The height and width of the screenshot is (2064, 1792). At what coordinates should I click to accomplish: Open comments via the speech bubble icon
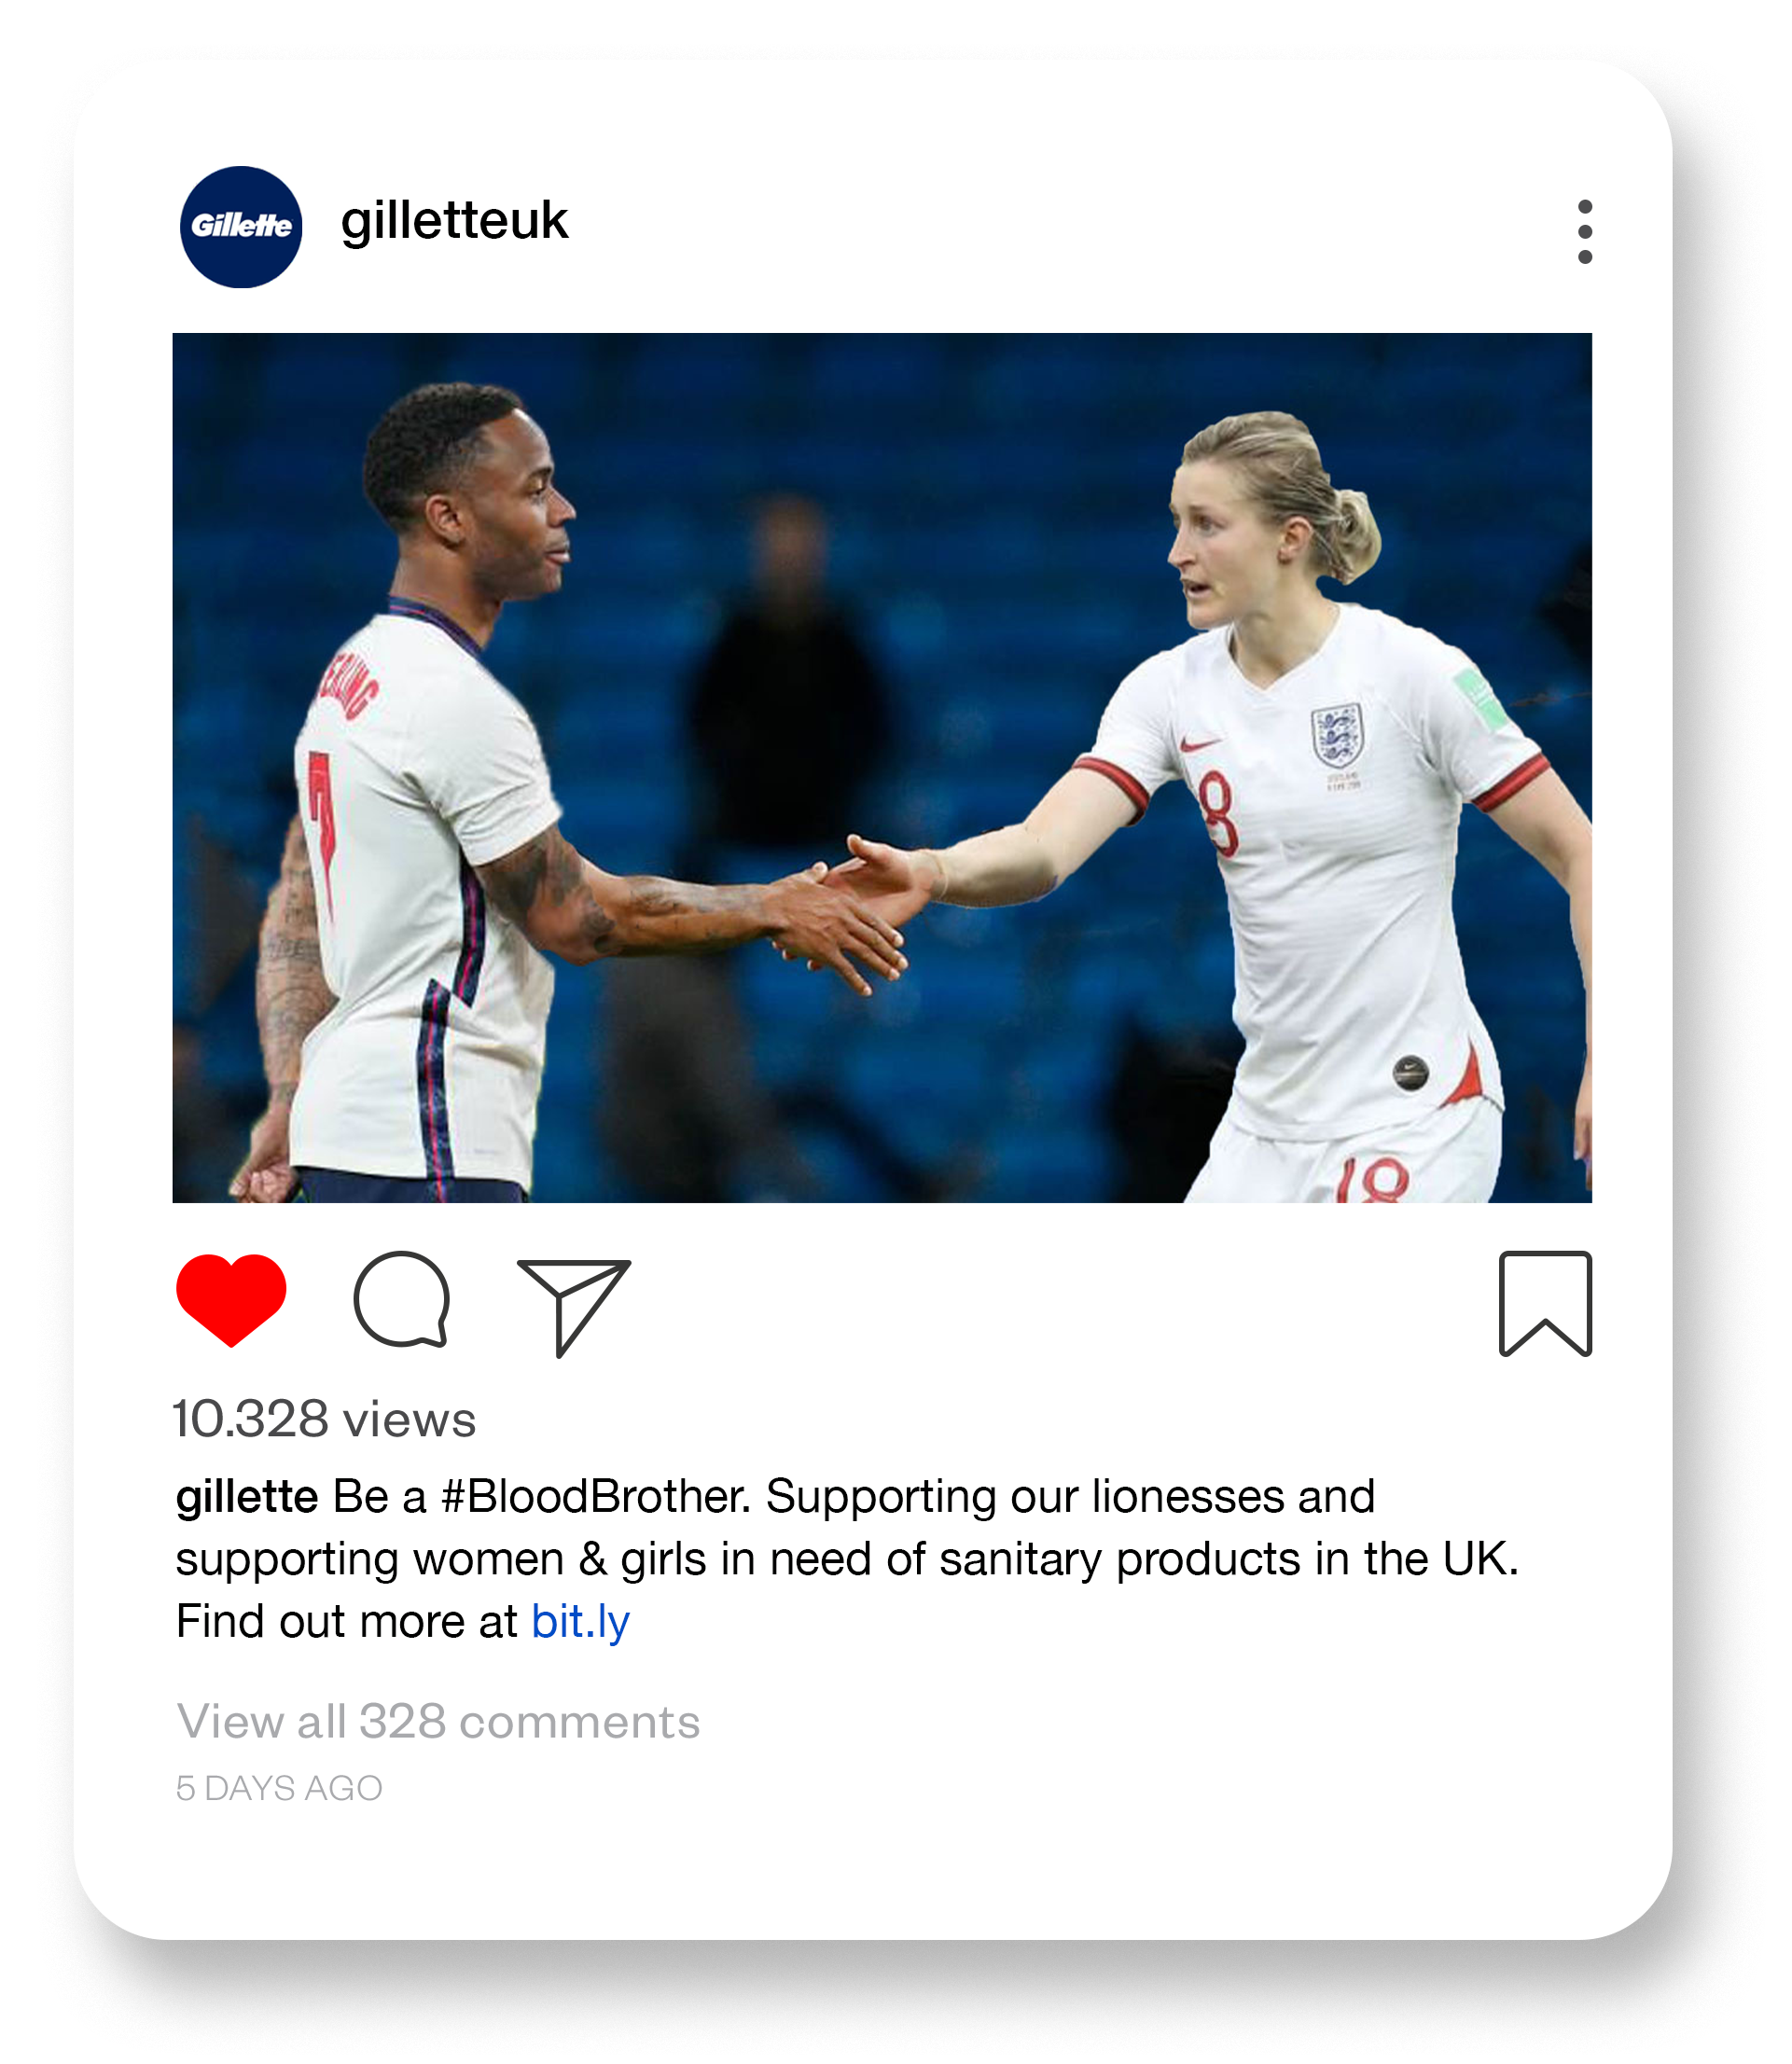401,1300
